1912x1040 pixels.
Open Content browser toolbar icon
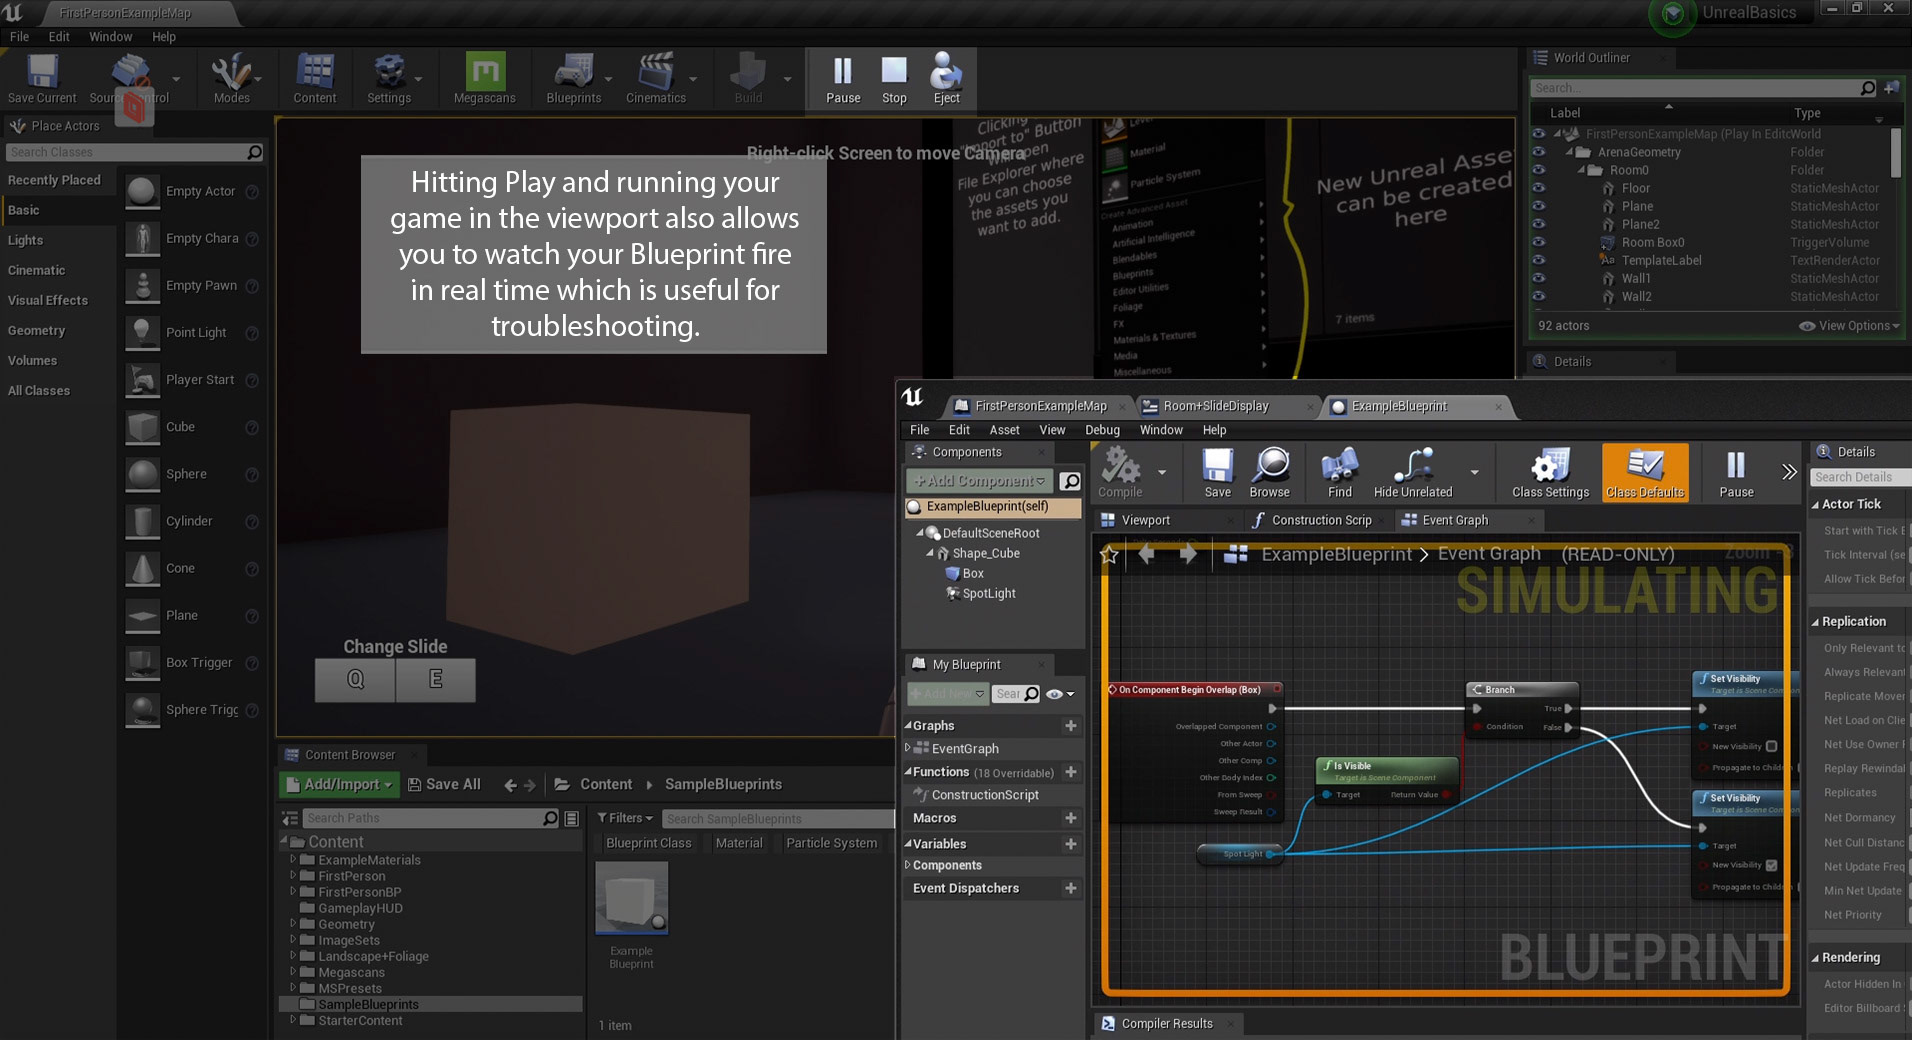click(315, 78)
